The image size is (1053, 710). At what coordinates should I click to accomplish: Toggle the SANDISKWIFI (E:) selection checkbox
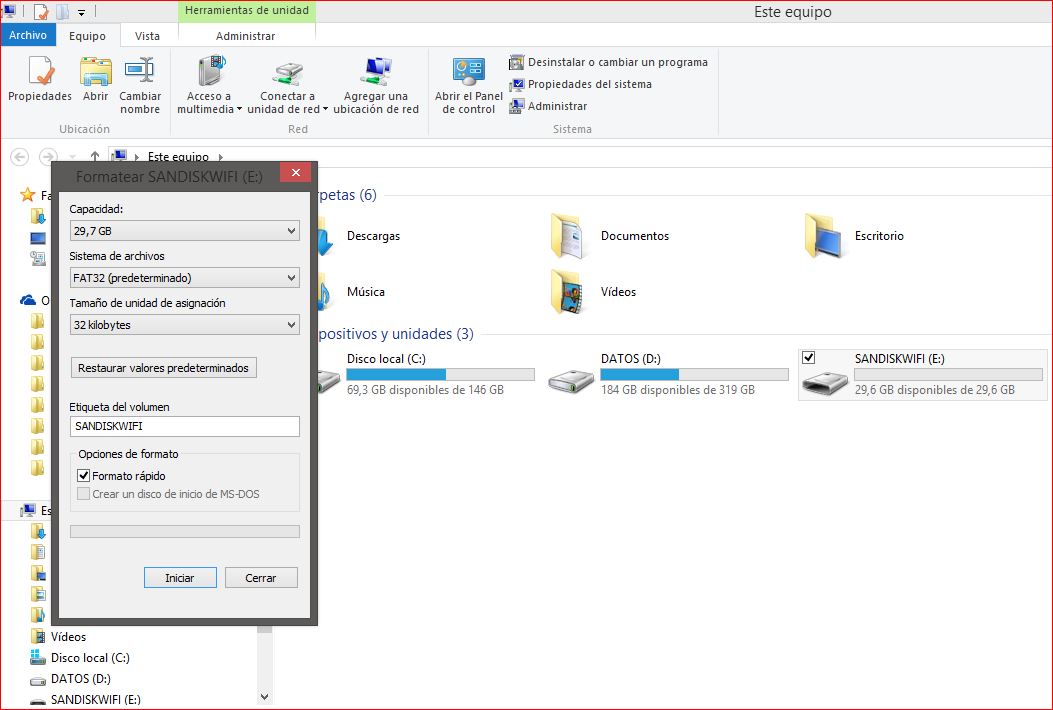pos(809,358)
